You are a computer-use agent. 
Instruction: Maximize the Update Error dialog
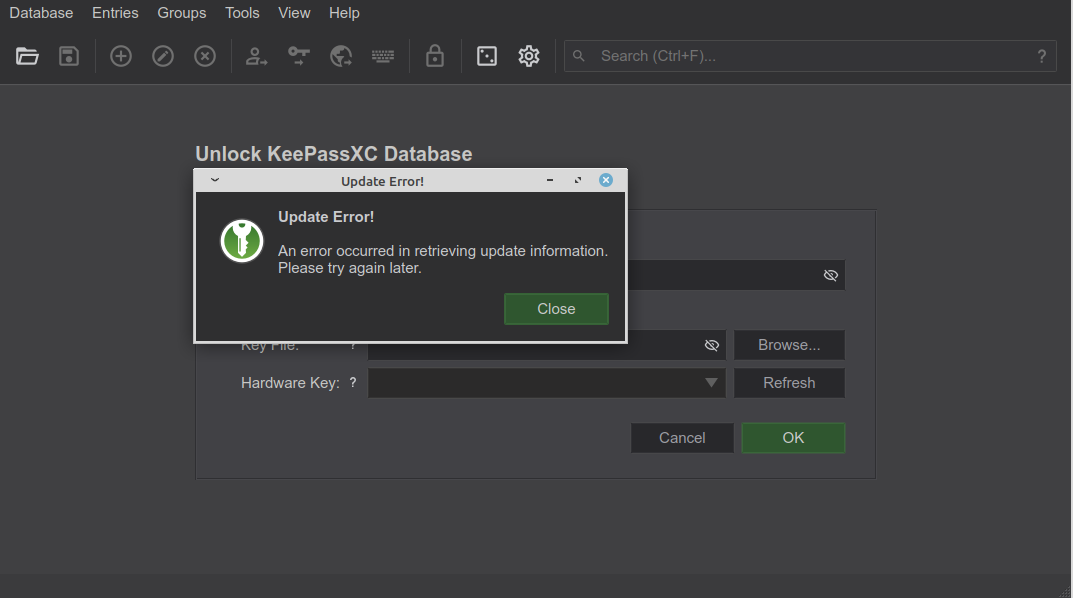pyautogui.click(x=578, y=180)
